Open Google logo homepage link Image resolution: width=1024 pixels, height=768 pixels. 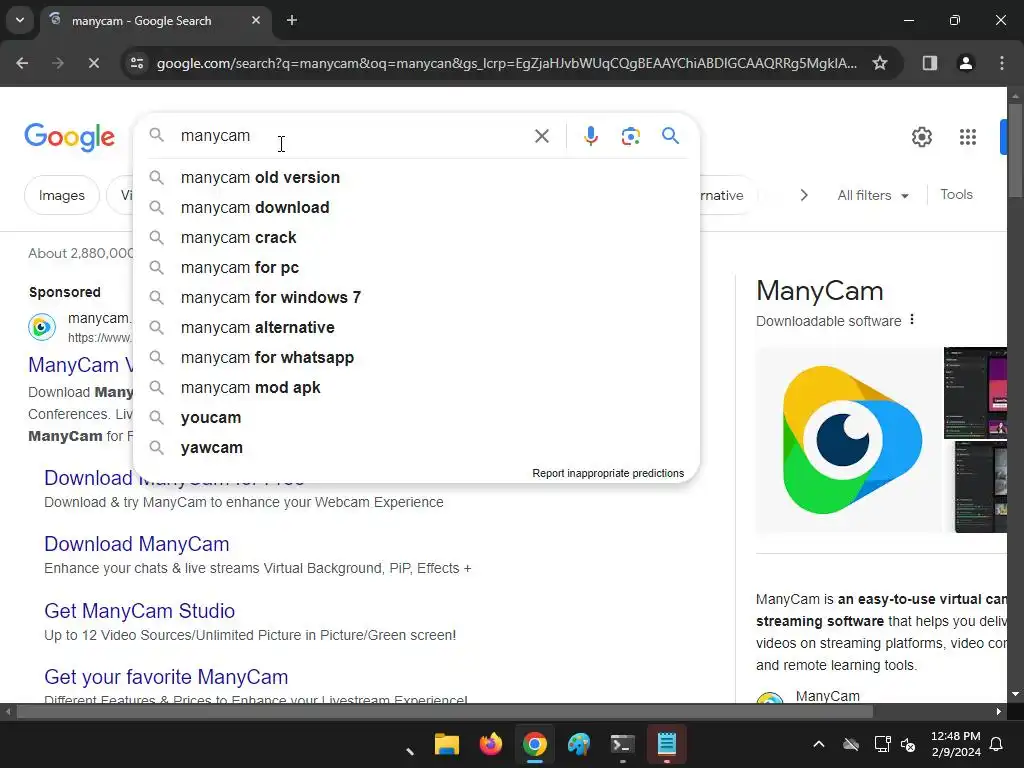coord(69,136)
